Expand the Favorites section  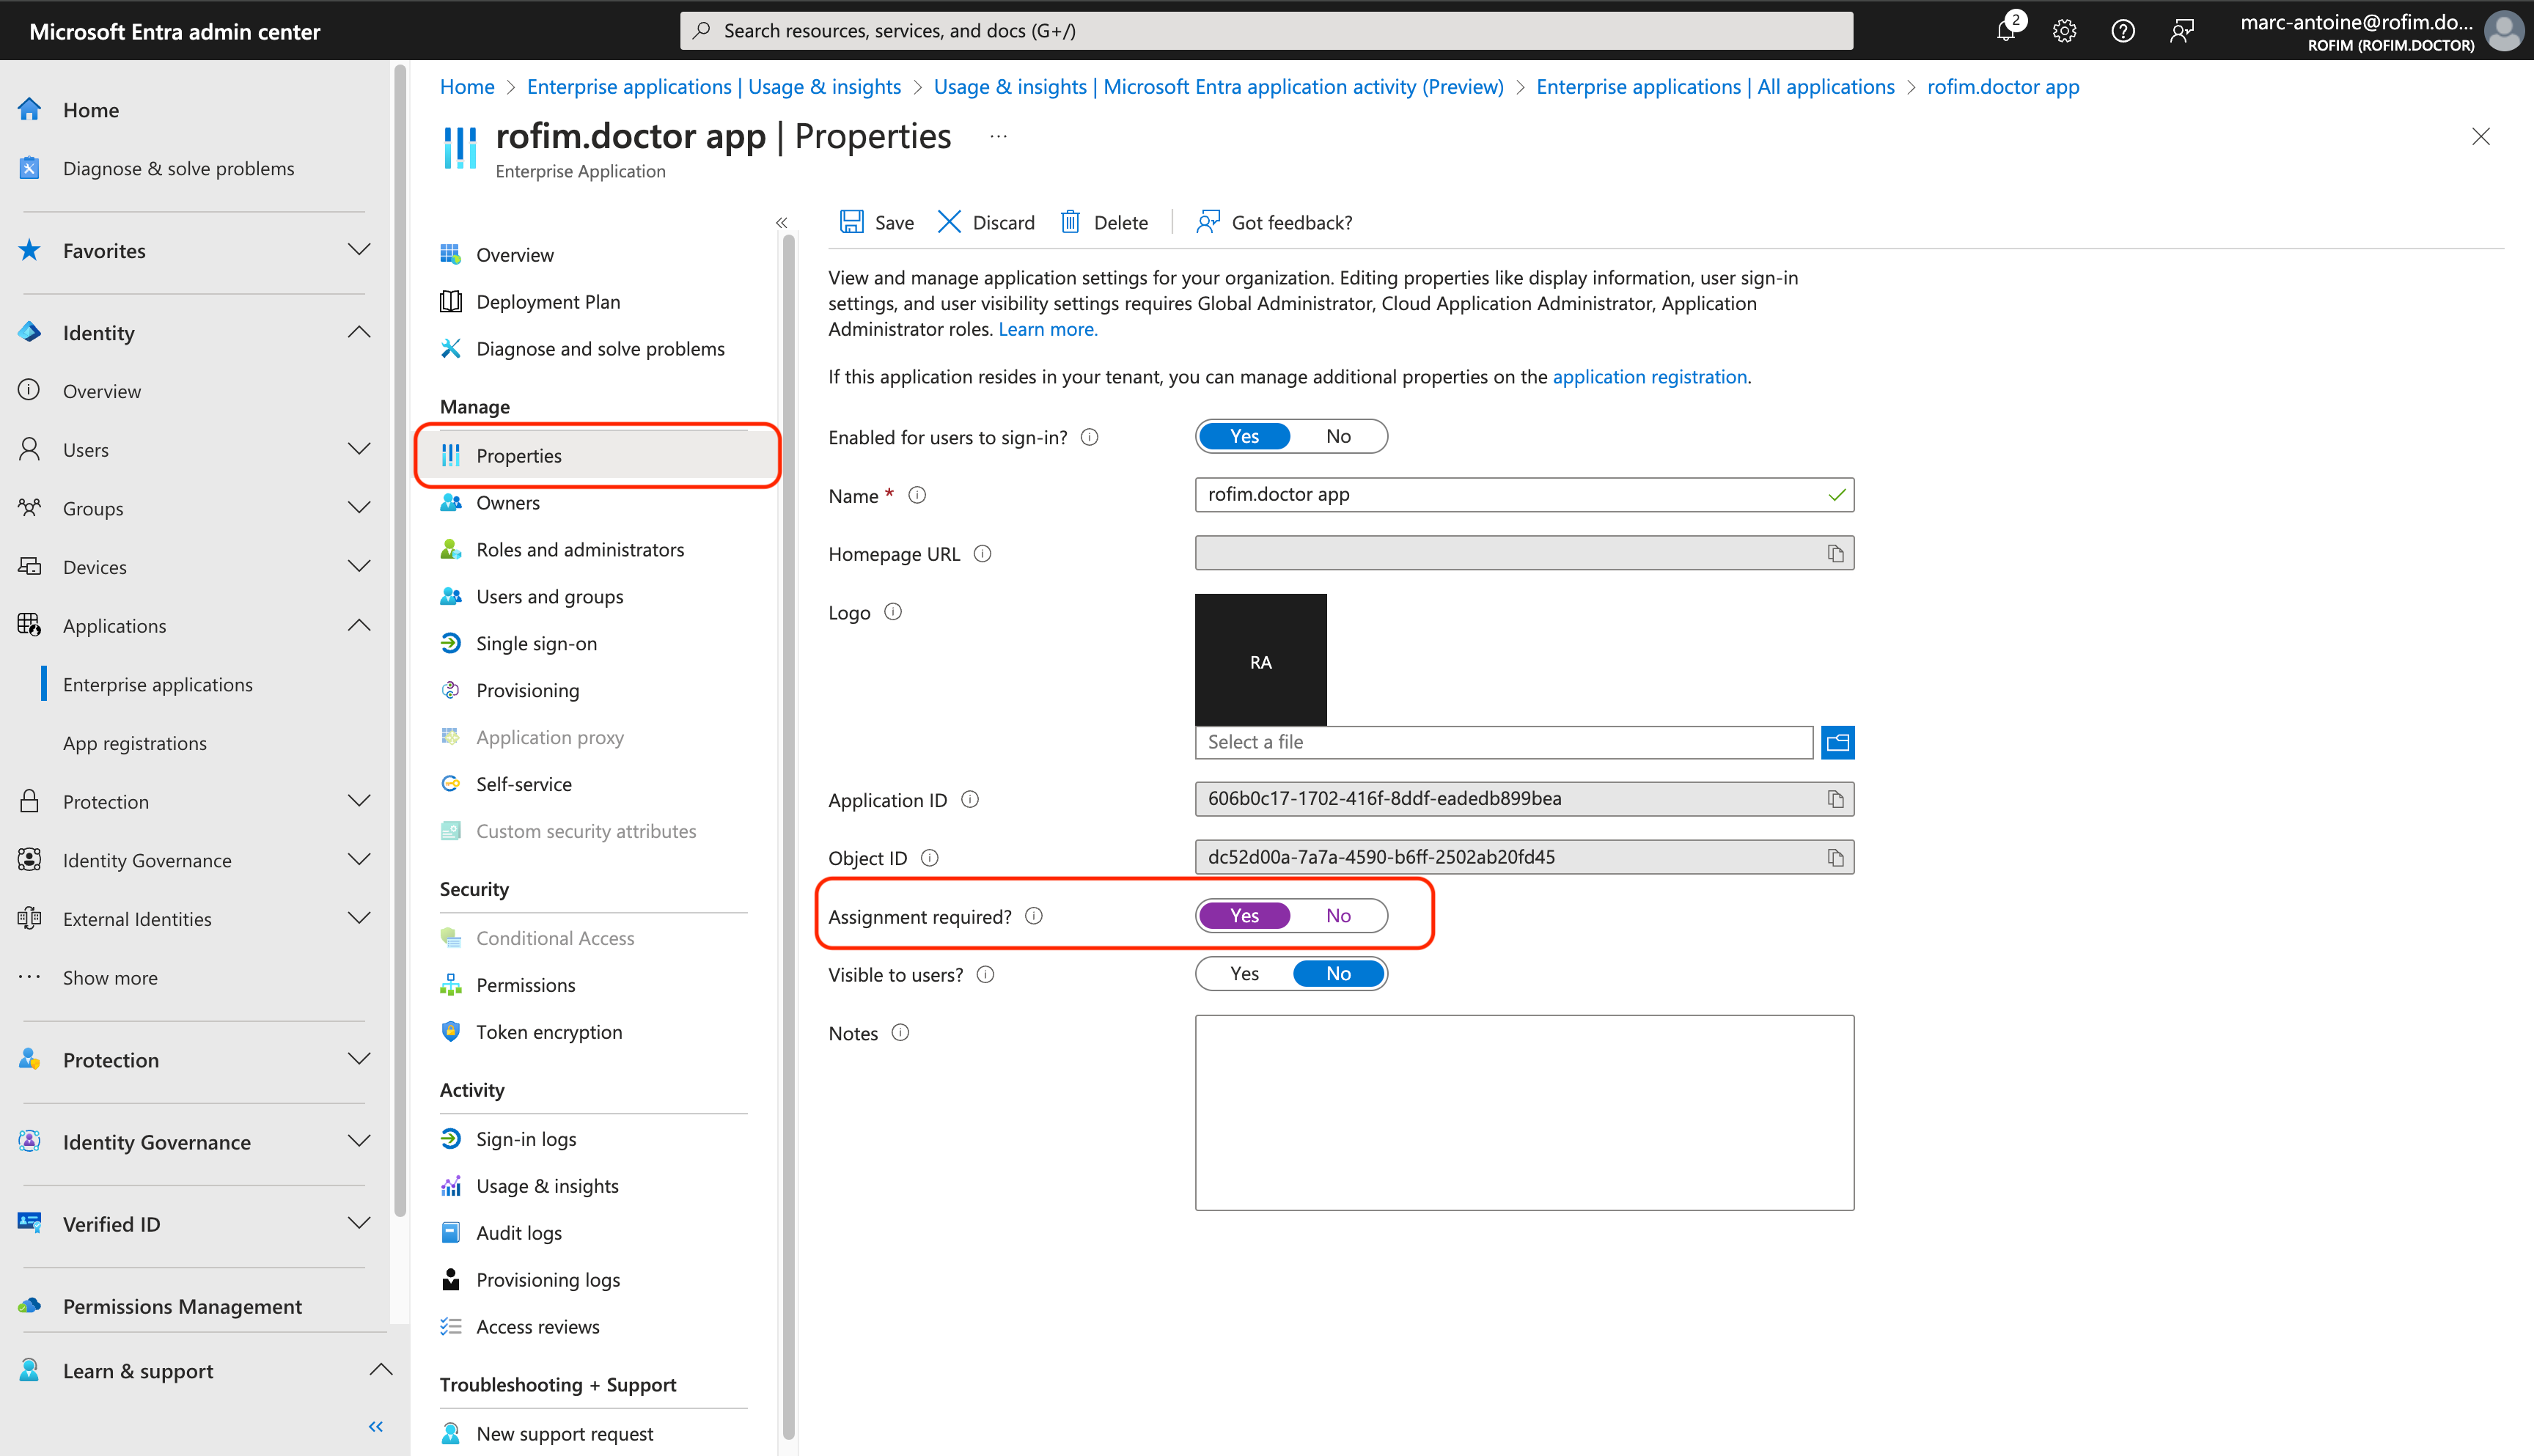(359, 250)
